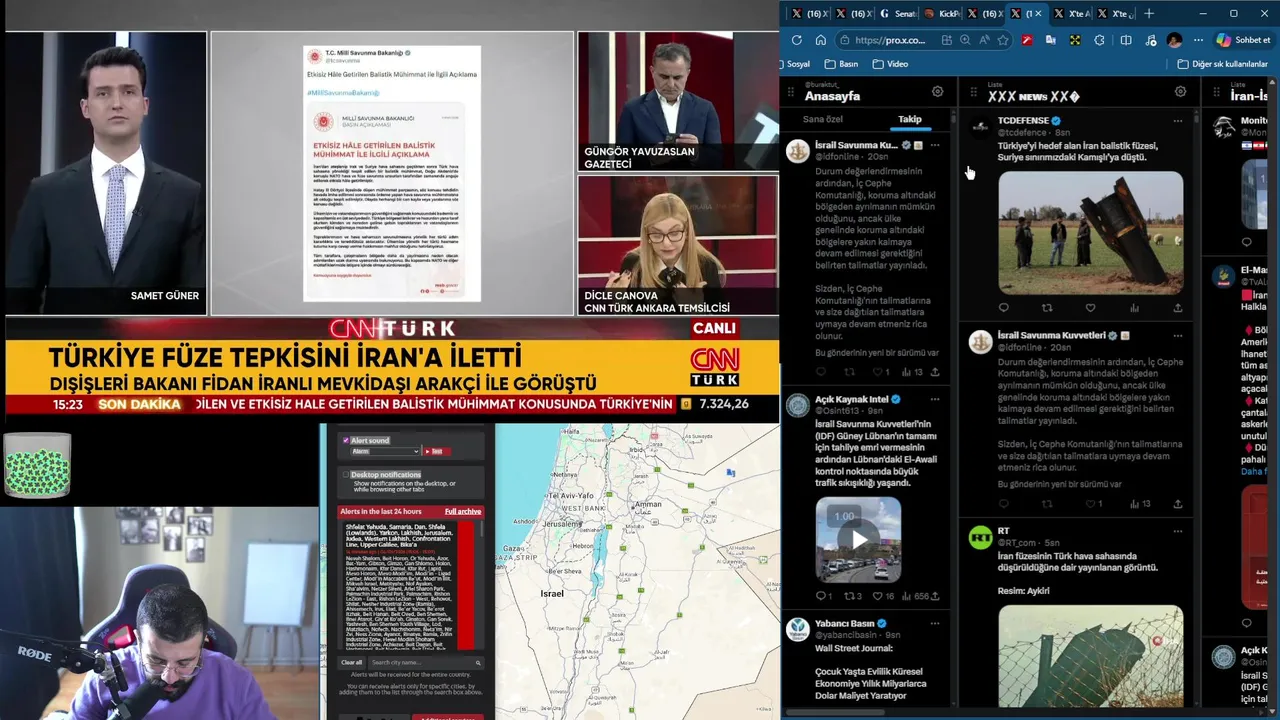Open the Full archive link
Screen dimensions: 1280x720
463,511
